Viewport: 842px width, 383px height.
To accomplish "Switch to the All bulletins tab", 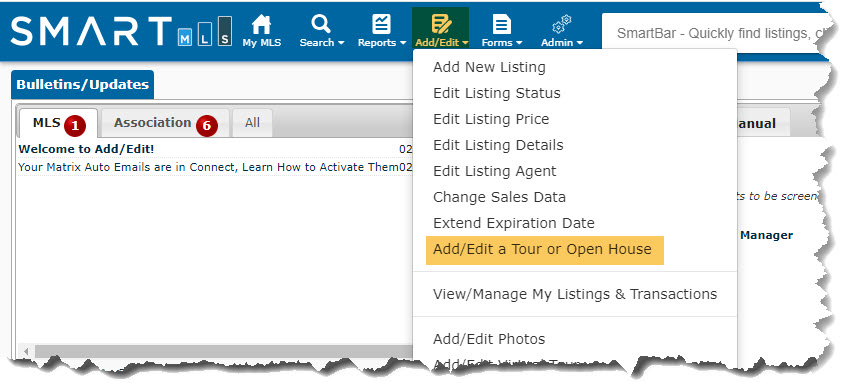I will tap(252, 123).
